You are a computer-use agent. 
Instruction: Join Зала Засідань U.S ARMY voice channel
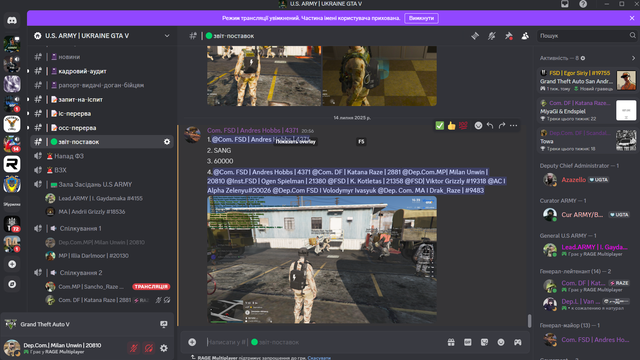102,184
